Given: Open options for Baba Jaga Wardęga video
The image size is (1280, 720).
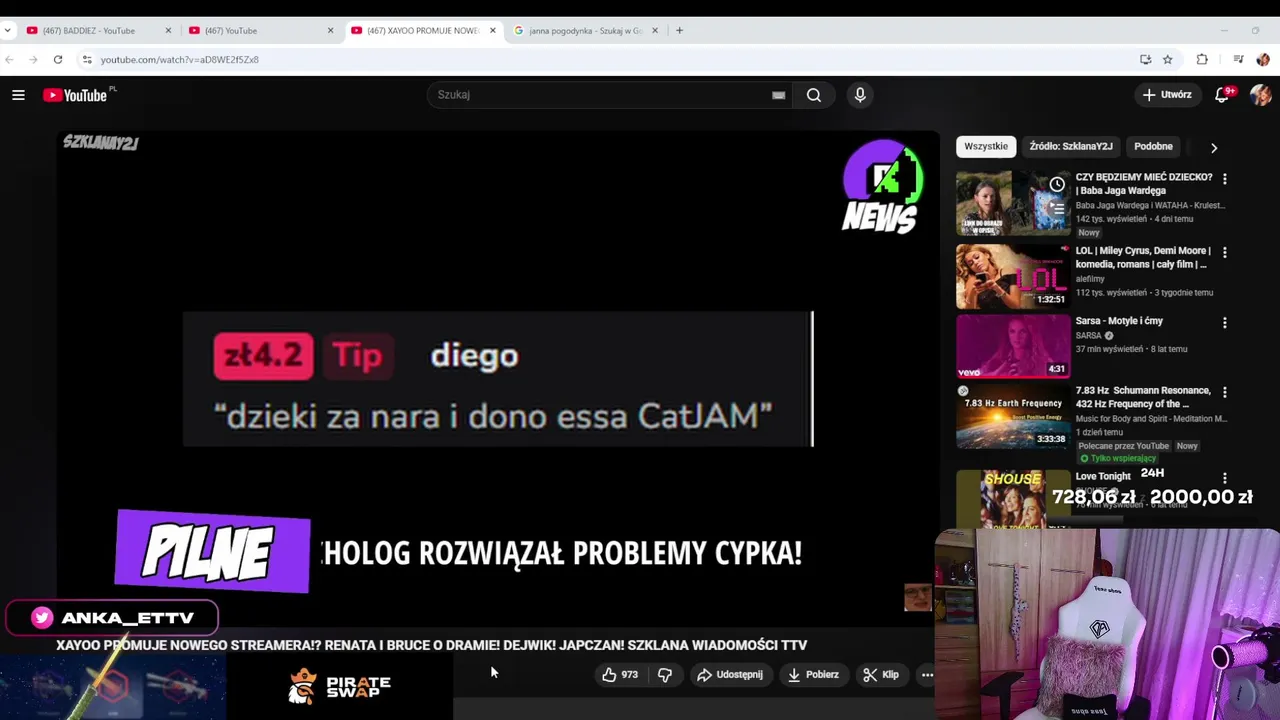Looking at the screenshot, I should (1225, 179).
